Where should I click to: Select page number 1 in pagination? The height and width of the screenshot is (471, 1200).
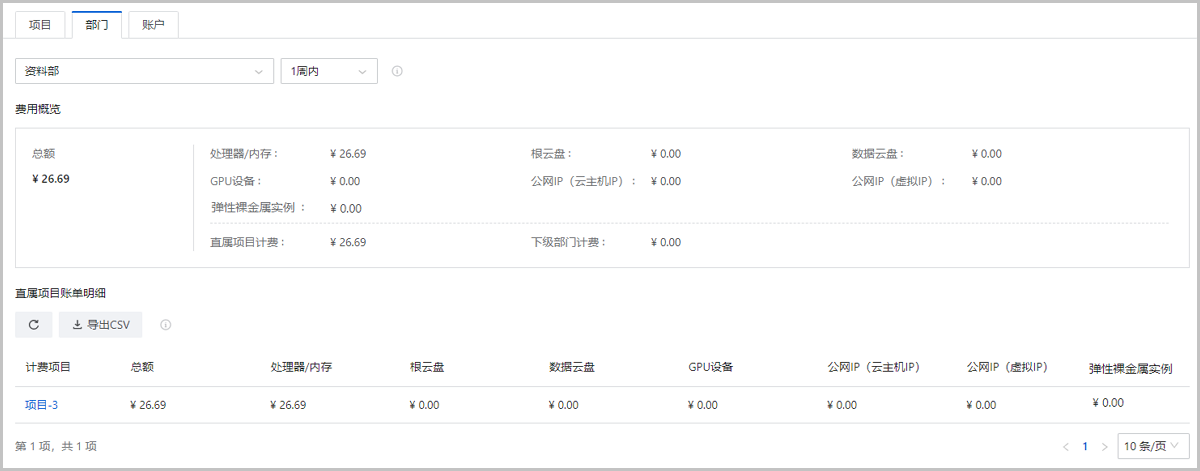pyautogui.click(x=1085, y=446)
